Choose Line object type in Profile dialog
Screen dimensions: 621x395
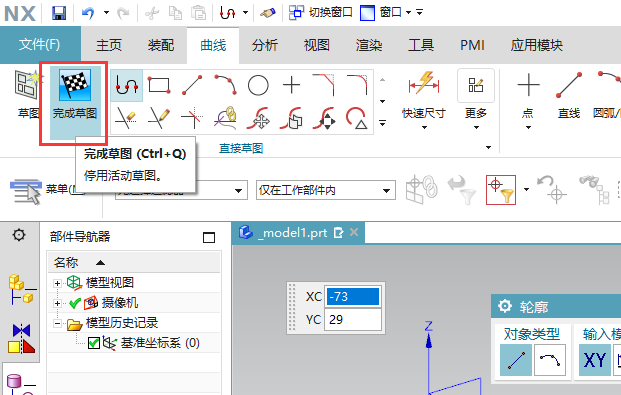click(x=516, y=360)
